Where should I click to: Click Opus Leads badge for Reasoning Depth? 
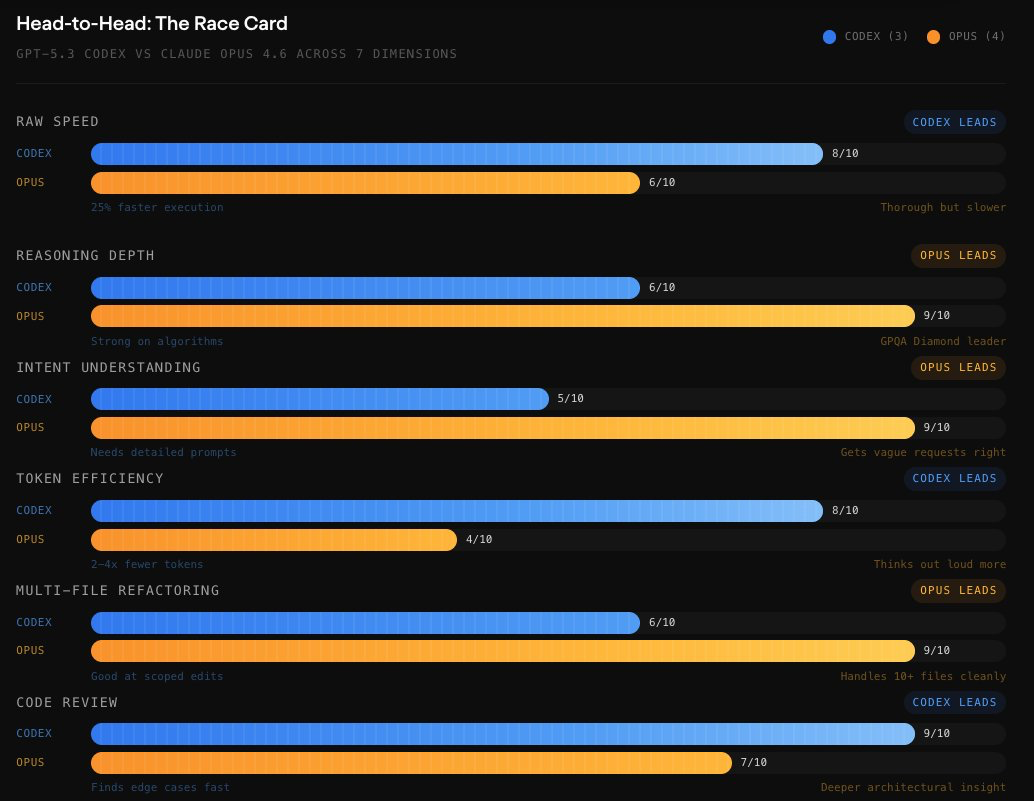click(958, 255)
